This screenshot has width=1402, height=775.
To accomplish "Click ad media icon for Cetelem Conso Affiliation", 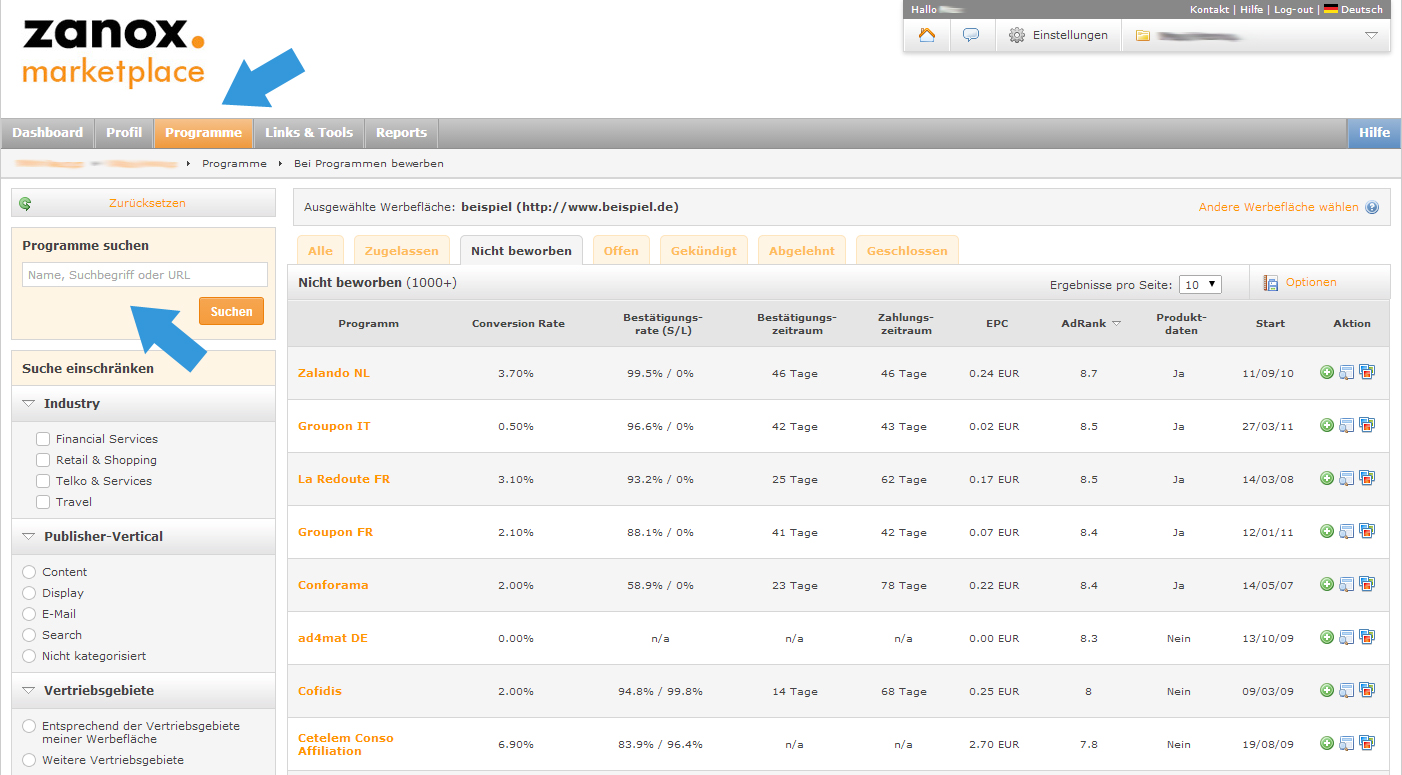I will [1367, 743].
